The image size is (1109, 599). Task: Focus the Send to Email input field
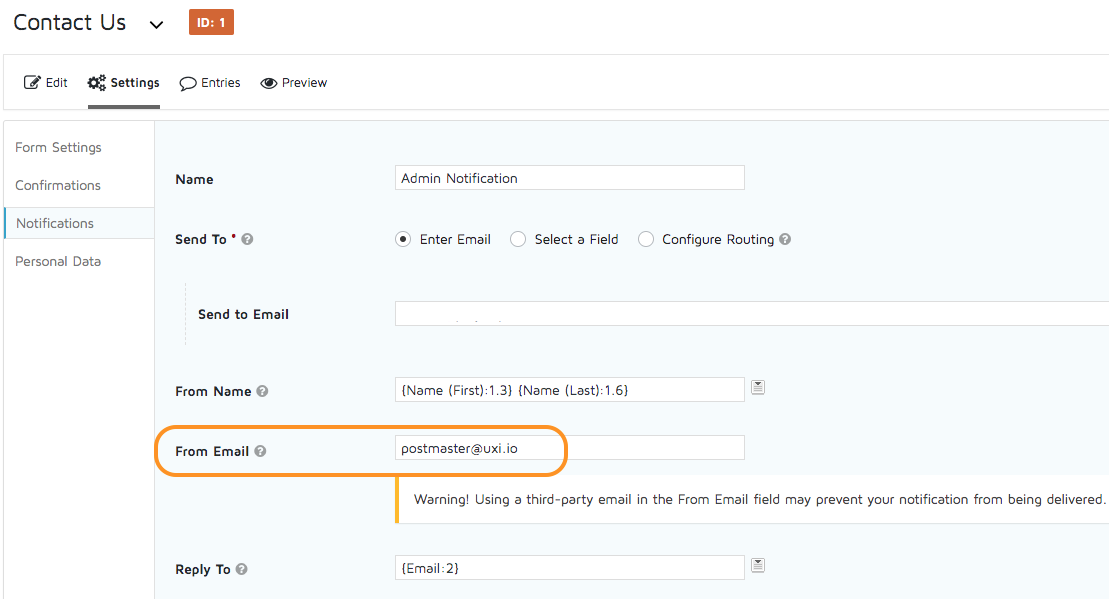pos(752,313)
